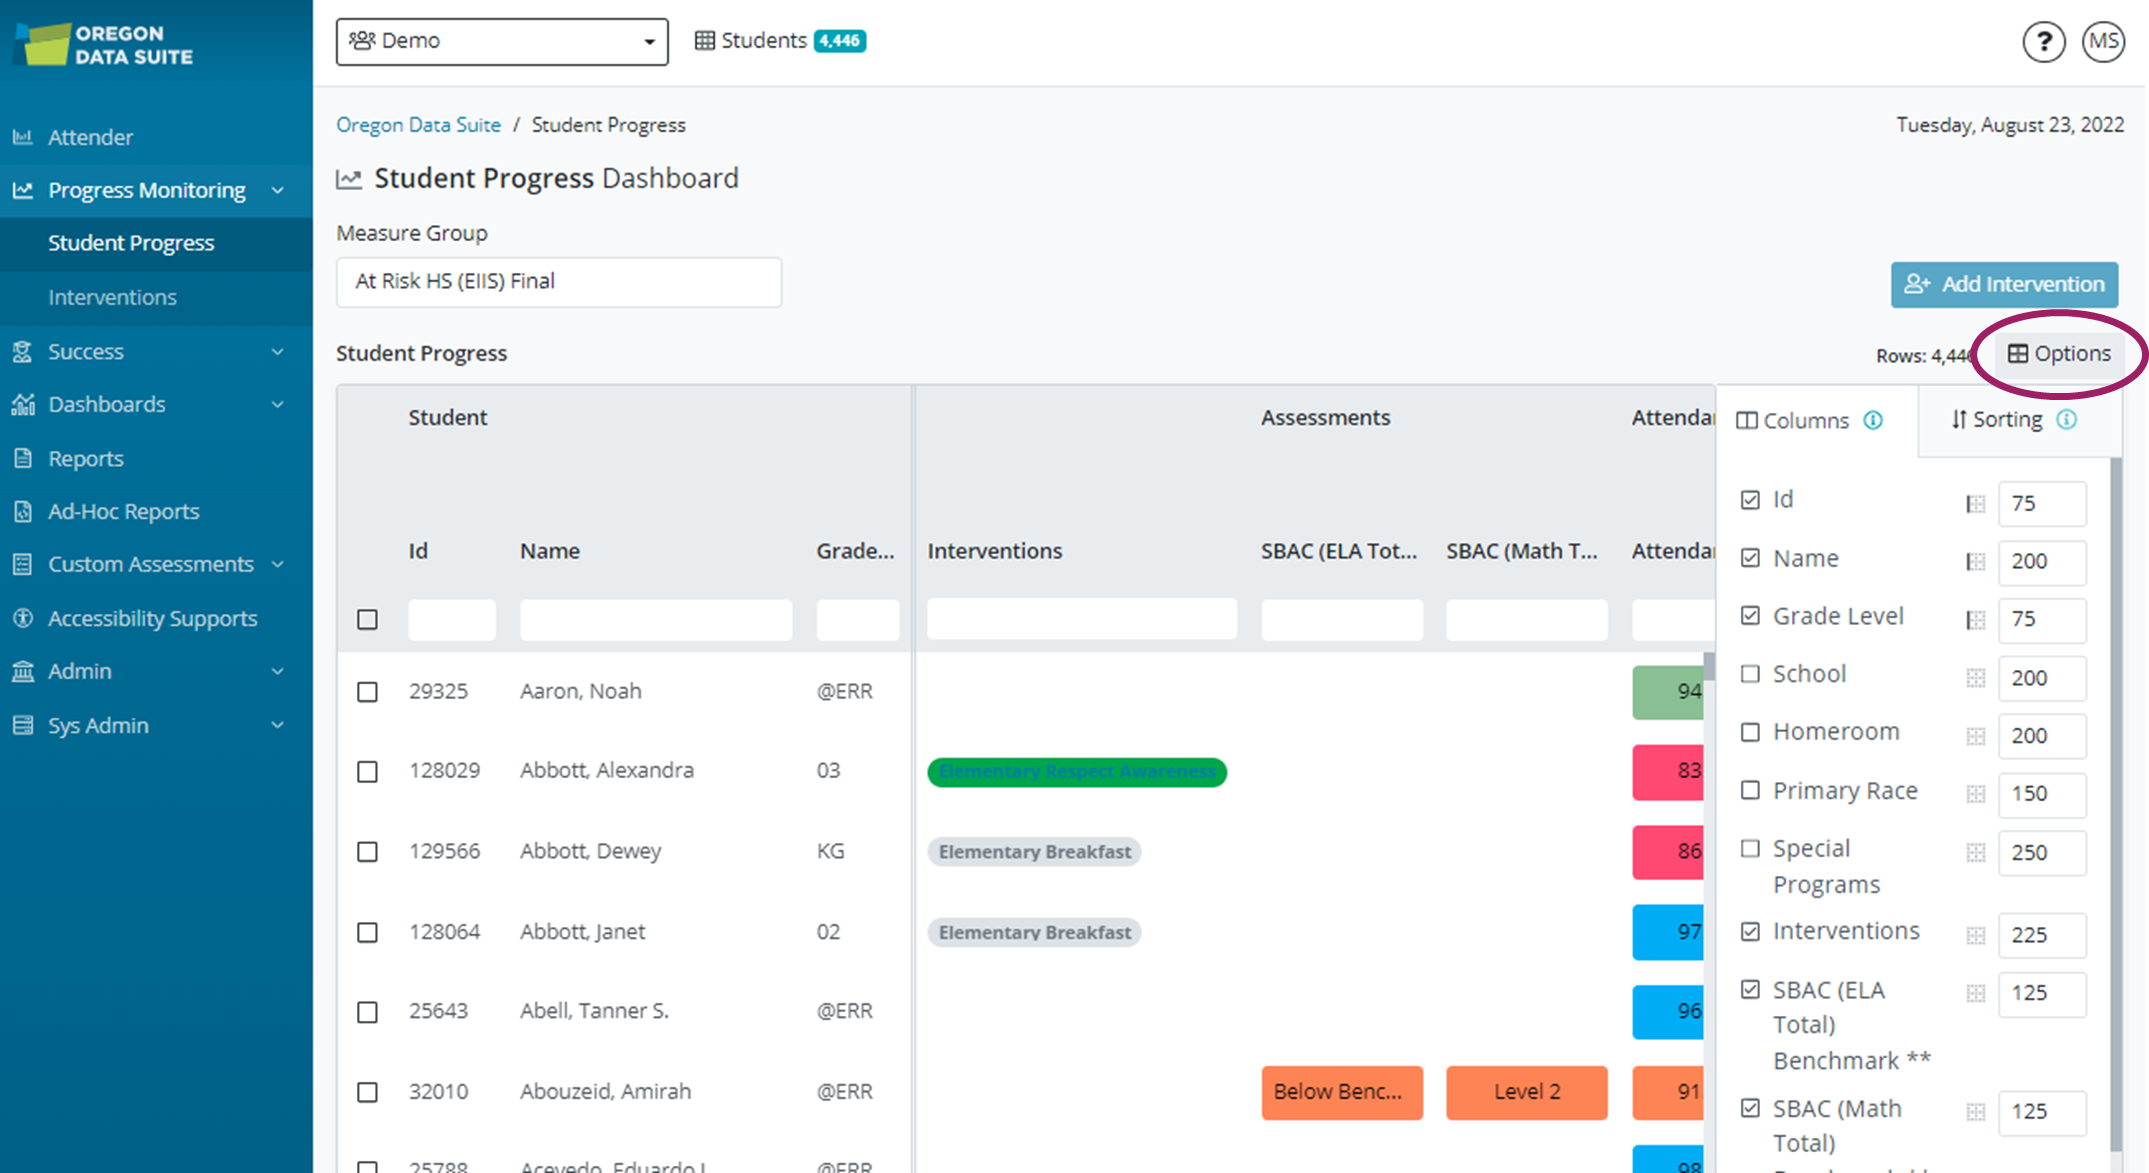2149x1173 pixels.
Task: Click the help question mark icon
Action: point(2043,42)
